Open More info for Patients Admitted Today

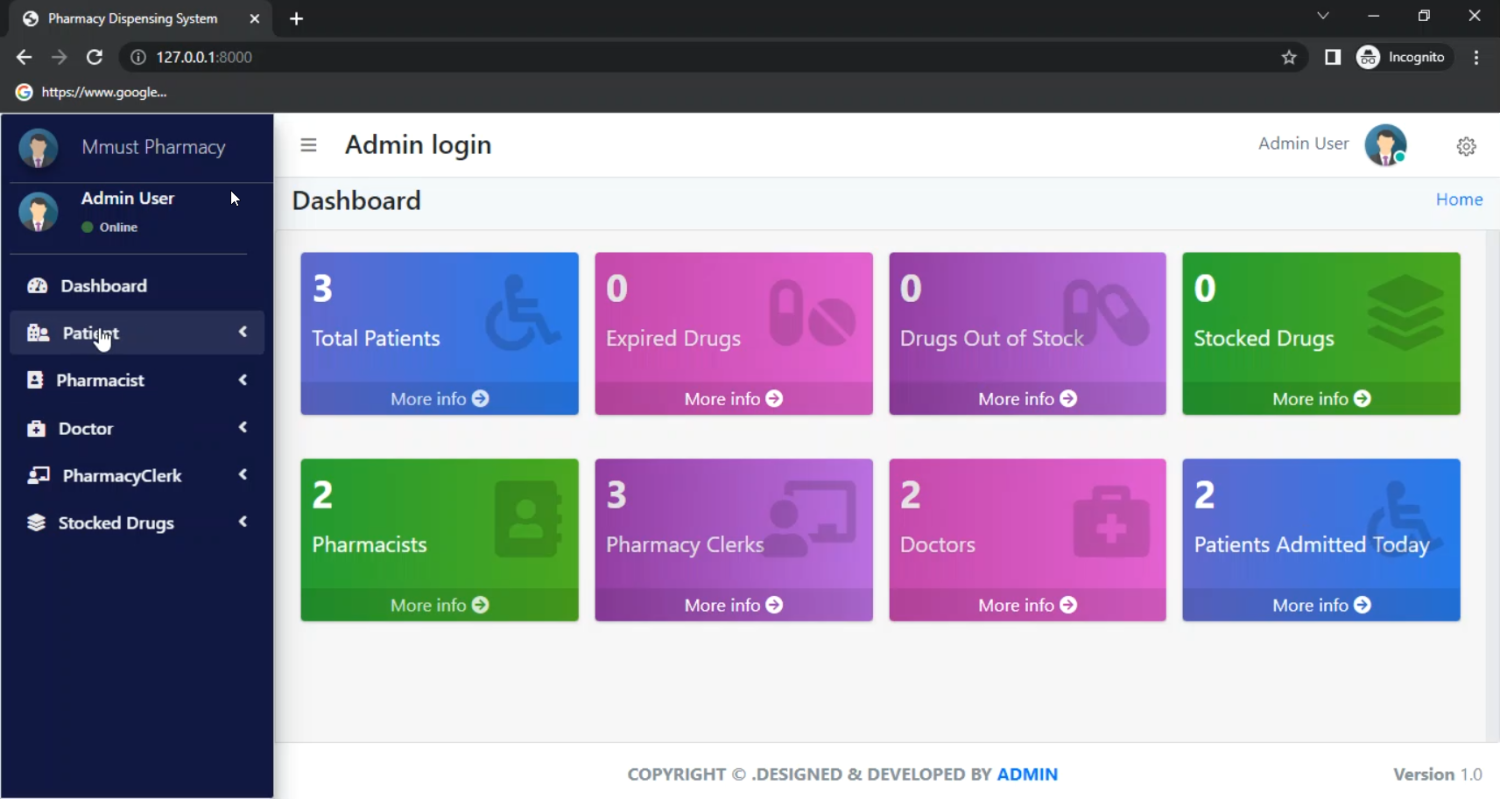(1321, 605)
